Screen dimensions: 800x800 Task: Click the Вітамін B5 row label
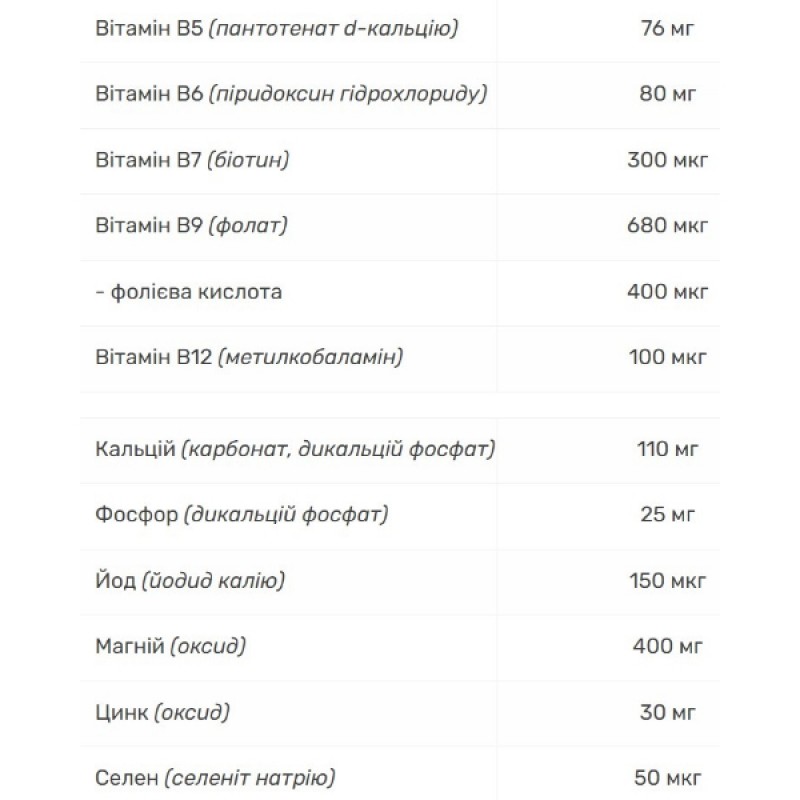coord(277,28)
